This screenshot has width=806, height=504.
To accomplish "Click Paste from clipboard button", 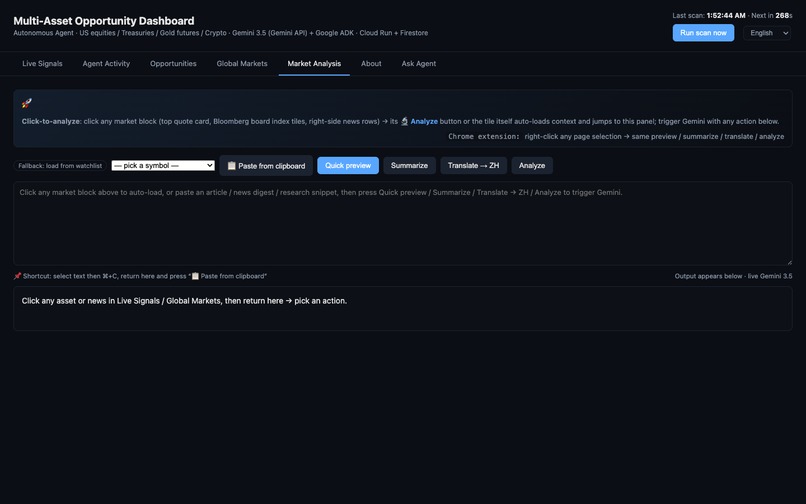I will tap(266, 166).
